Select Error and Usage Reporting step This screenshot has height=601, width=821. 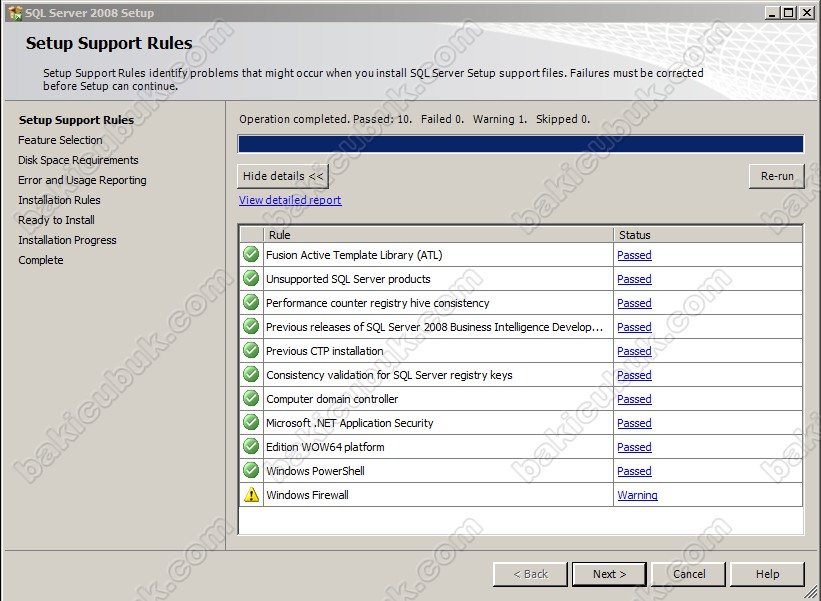pyautogui.click(x=82, y=180)
